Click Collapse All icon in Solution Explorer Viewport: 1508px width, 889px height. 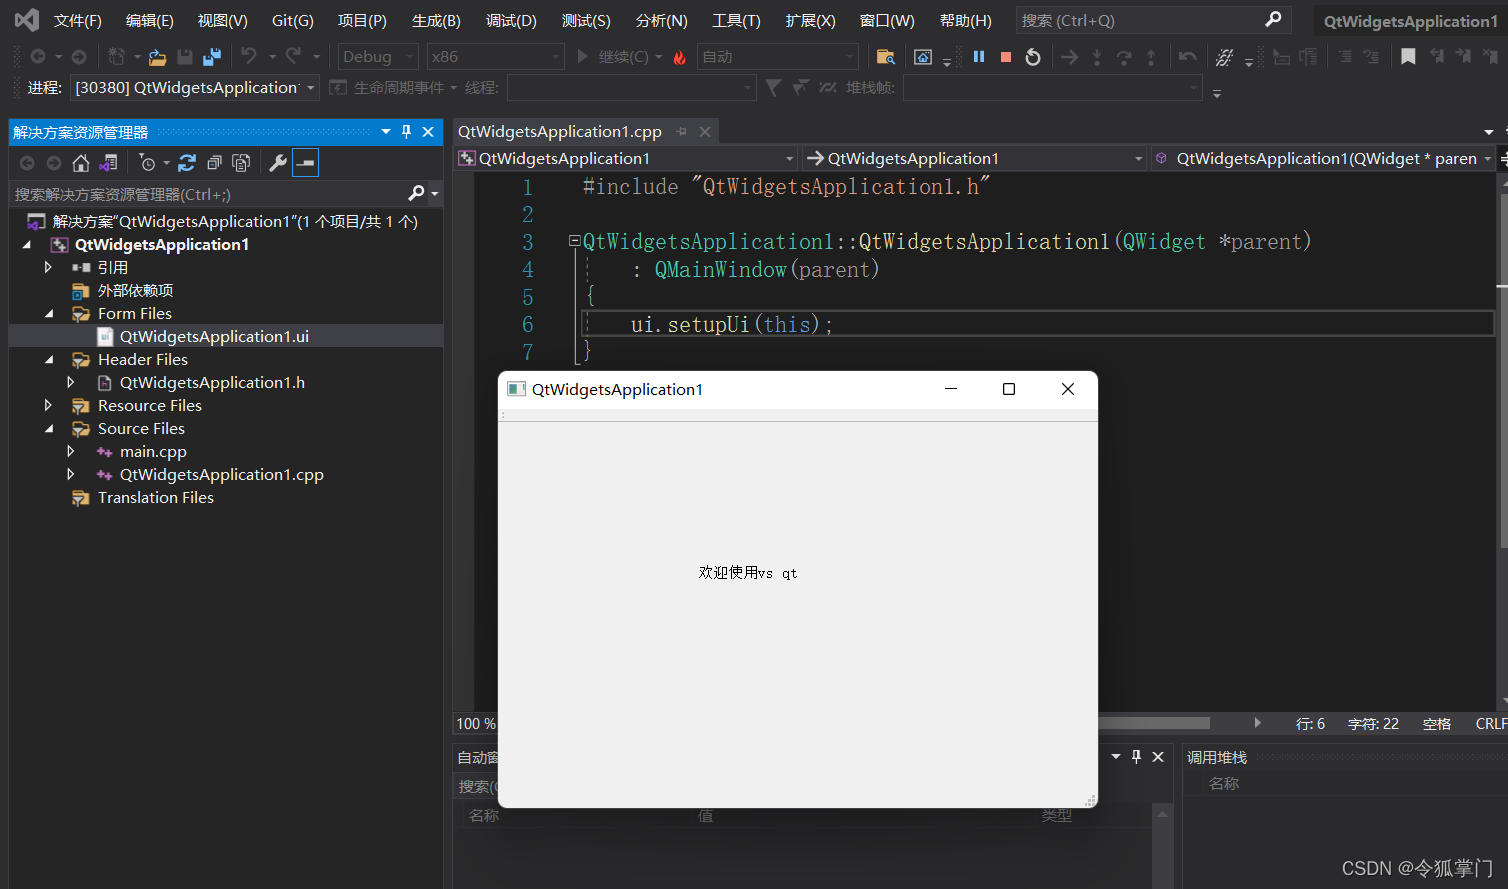(x=214, y=163)
